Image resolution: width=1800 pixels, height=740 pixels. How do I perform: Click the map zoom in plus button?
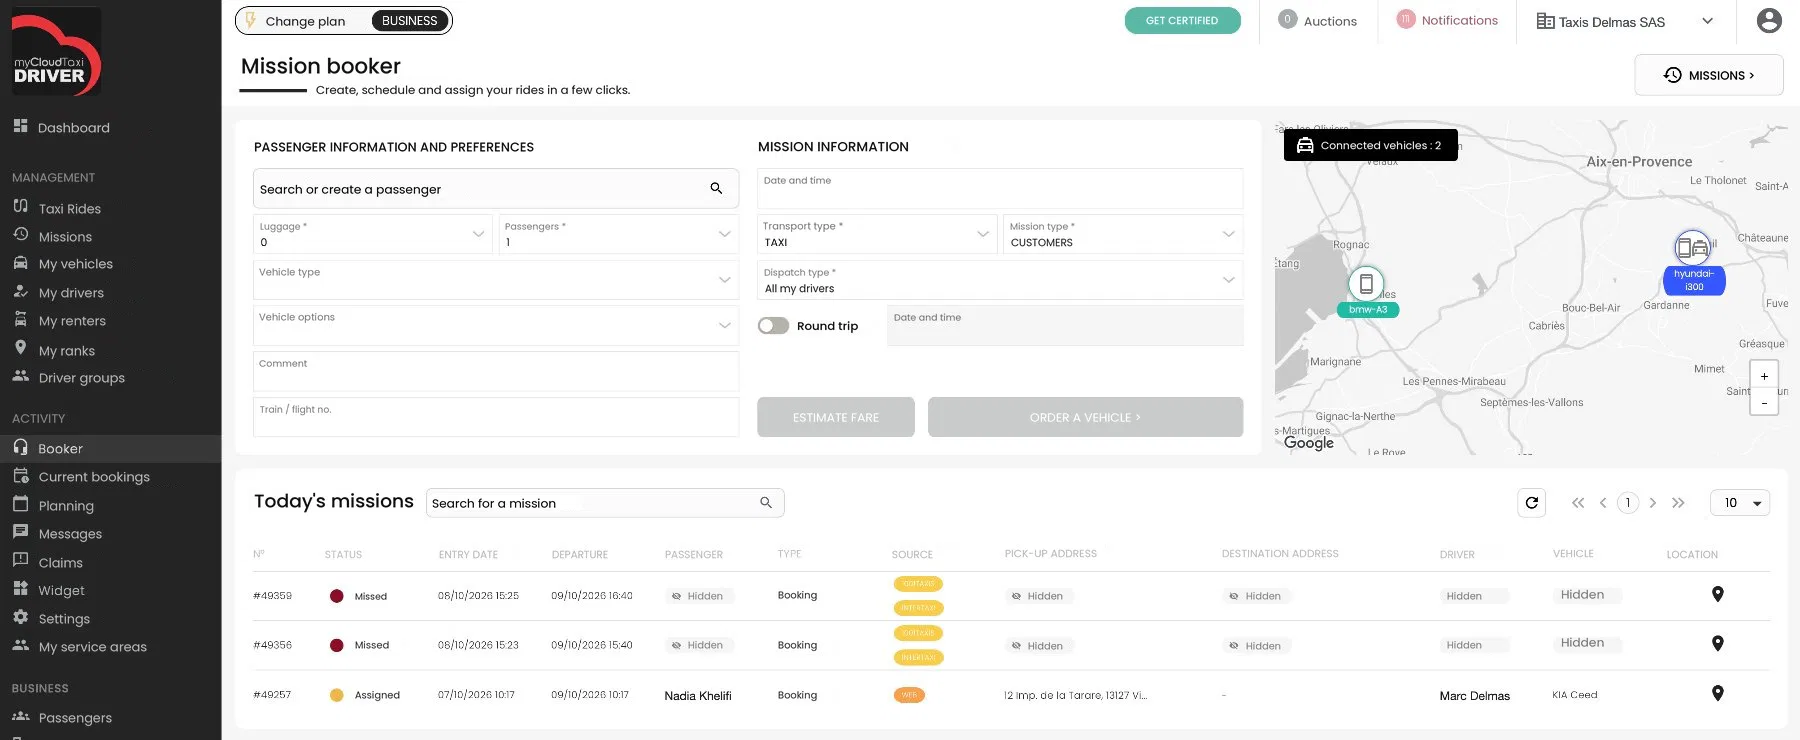pyautogui.click(x=1764, y=376)
